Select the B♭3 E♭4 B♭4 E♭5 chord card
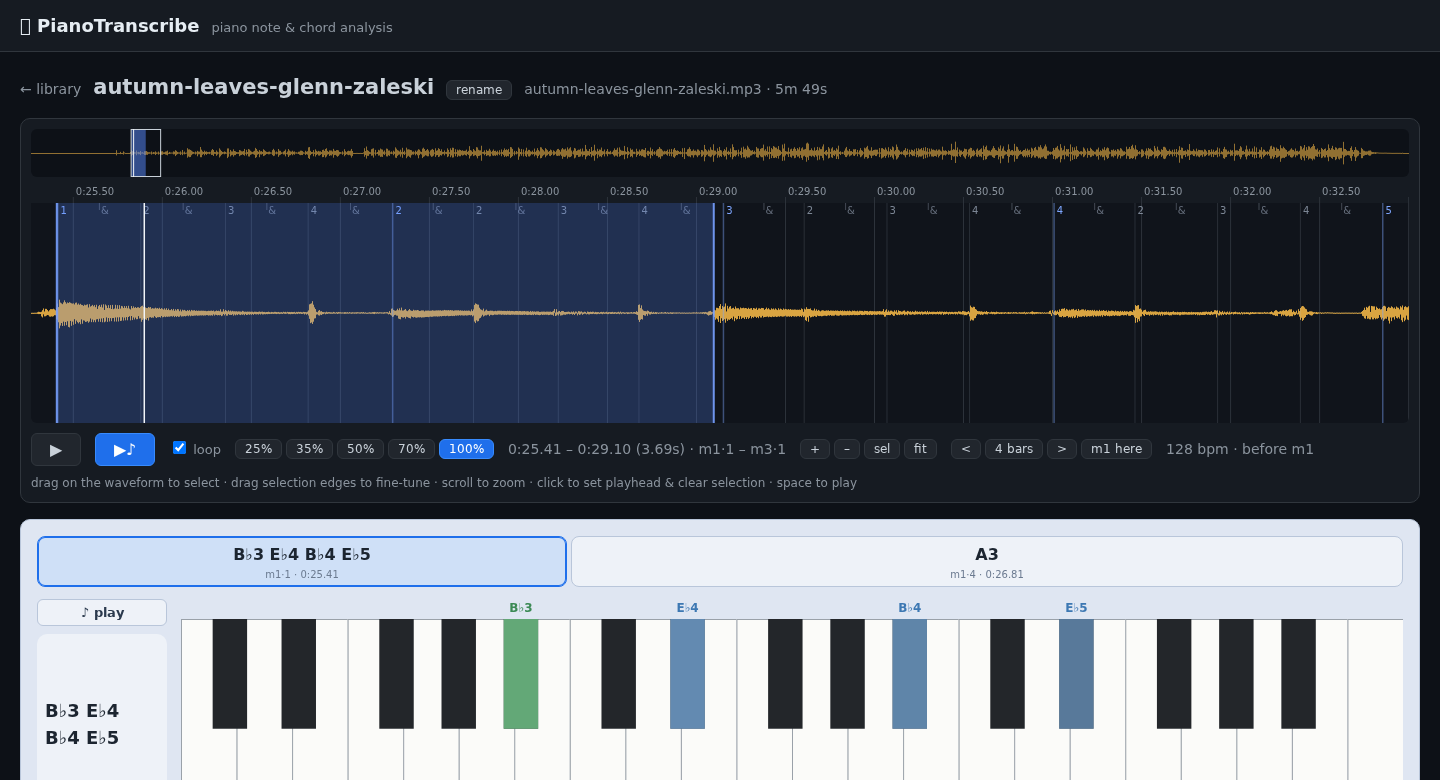The width and height of the screenshot is (1440, 780). point(302,561)
